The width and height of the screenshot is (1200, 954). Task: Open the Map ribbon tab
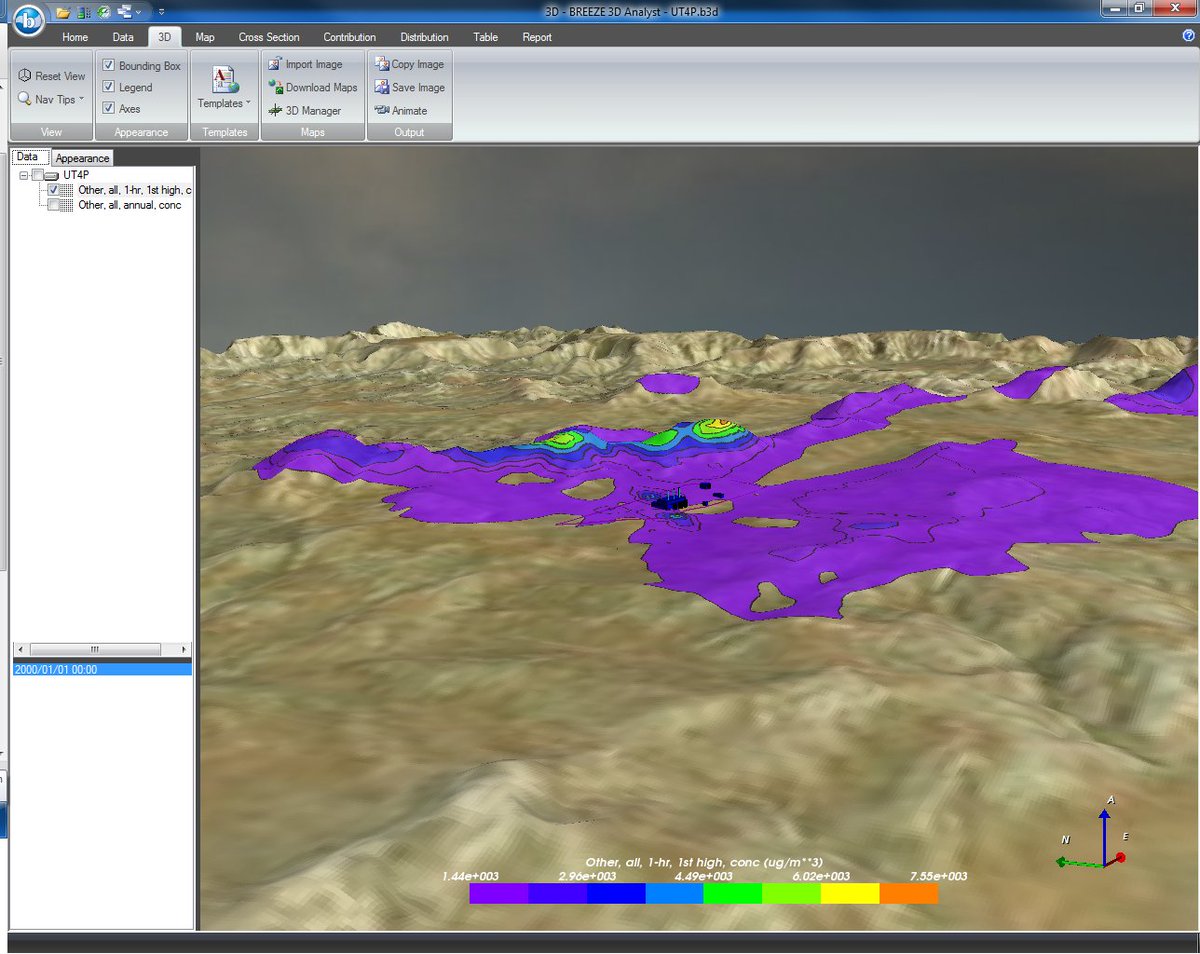point(205,37)
